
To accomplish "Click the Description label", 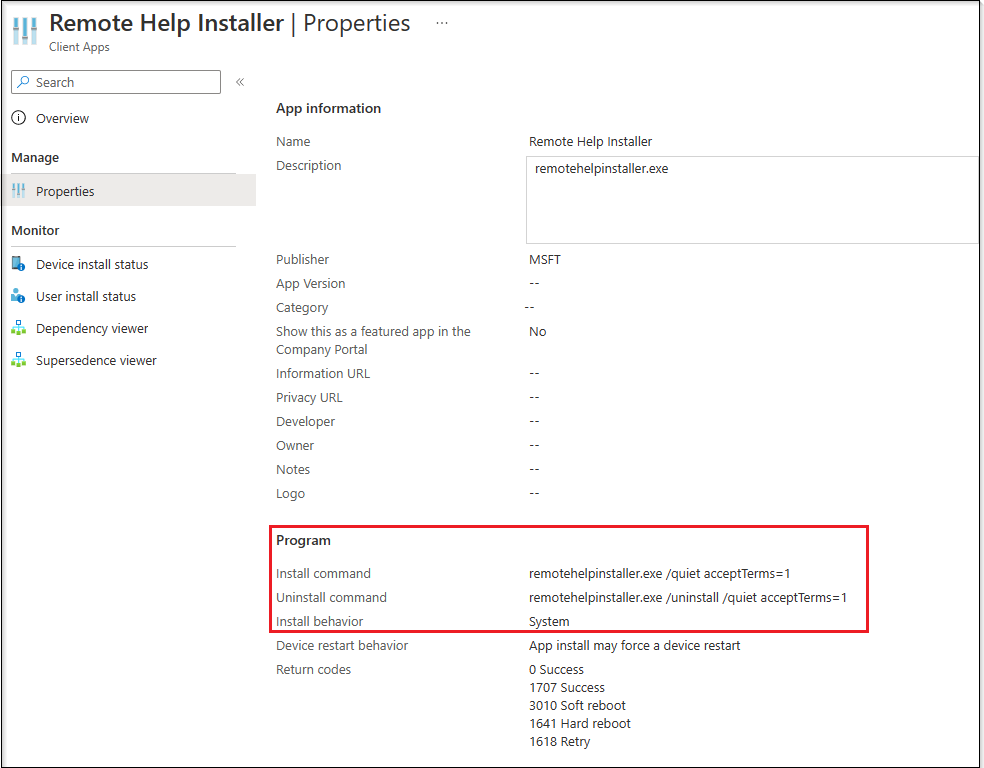I will [x=309, y=166].
